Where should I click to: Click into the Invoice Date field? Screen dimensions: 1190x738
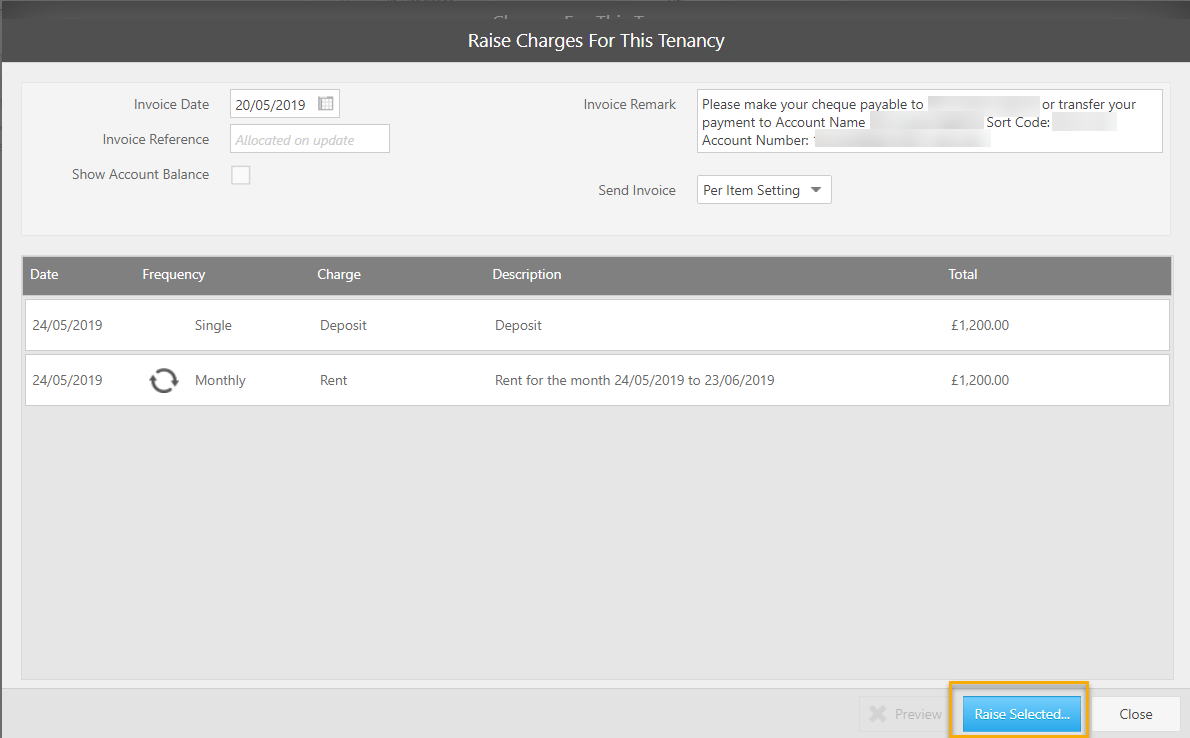(x=285, y=104)
